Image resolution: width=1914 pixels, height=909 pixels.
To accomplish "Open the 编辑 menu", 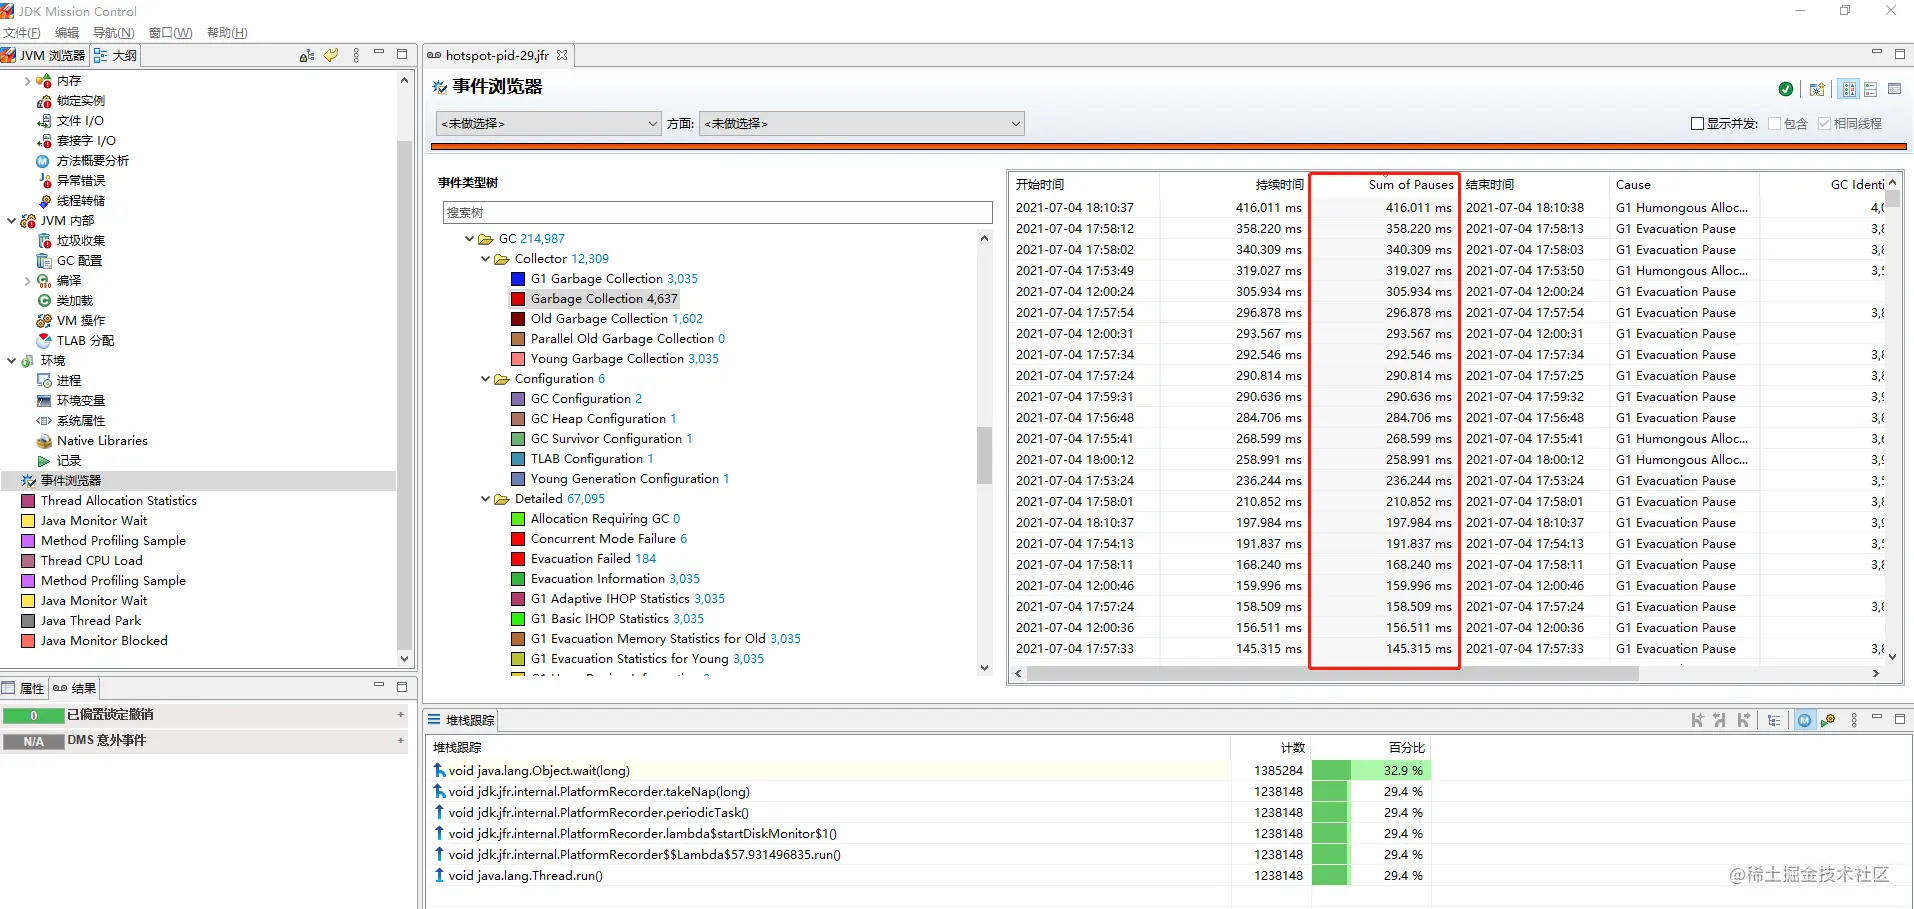I will (67, 33).
